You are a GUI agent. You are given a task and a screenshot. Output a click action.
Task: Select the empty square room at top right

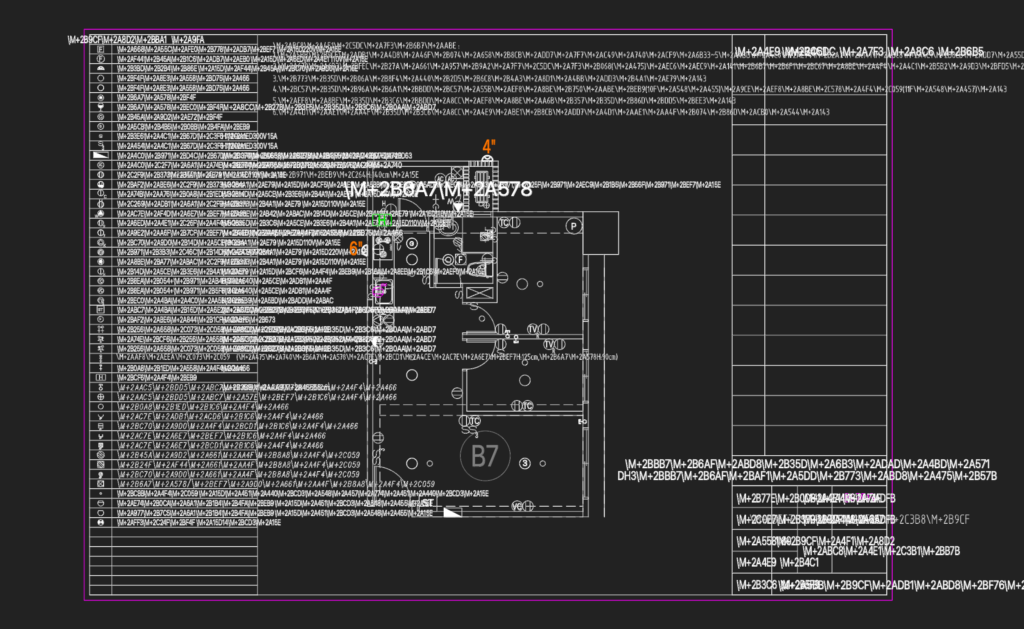click(601, 233)
